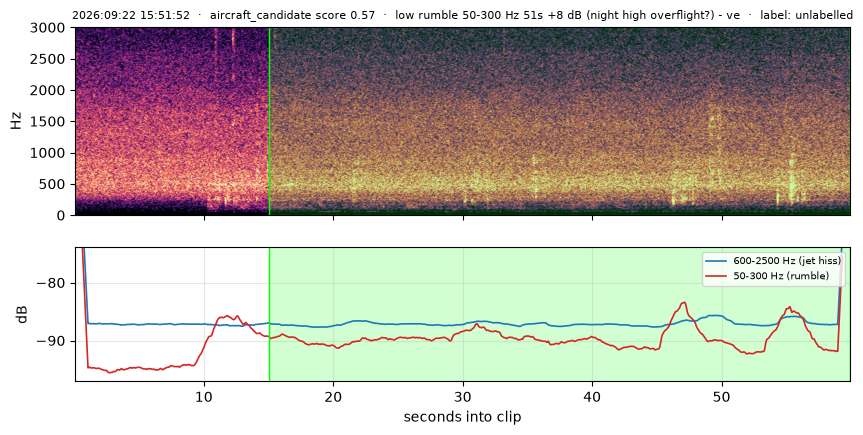Click spectrogram y-tick label '500'
863x435 pixels.
(54, 184)
